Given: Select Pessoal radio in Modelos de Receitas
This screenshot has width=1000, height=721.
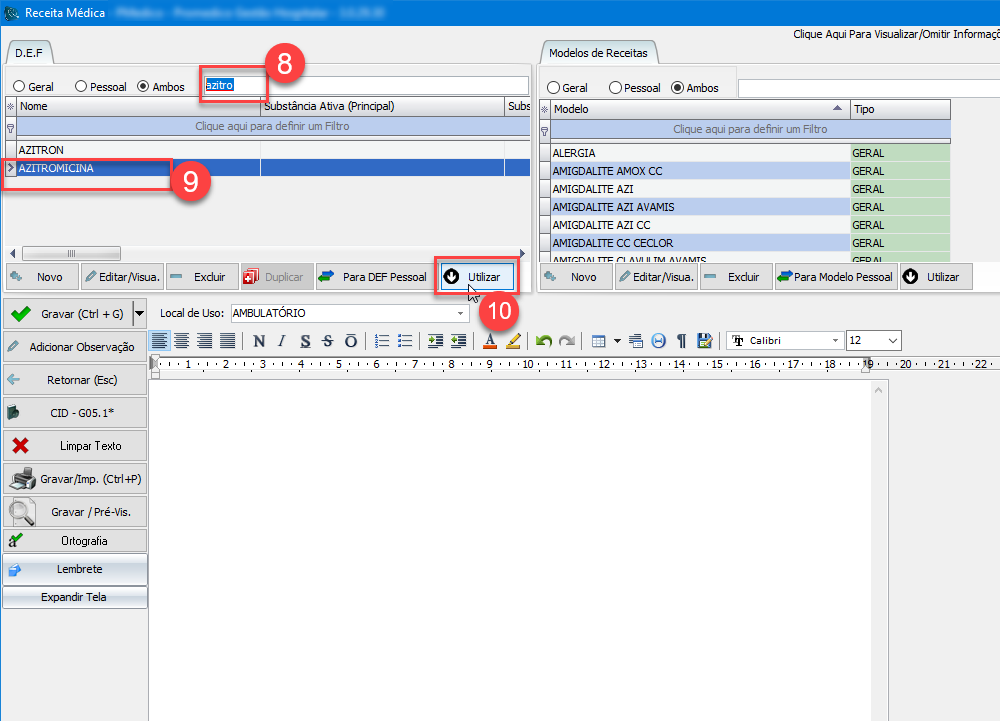Looking at the screenshot, I should pyautogui.click(x=615, y=88).
